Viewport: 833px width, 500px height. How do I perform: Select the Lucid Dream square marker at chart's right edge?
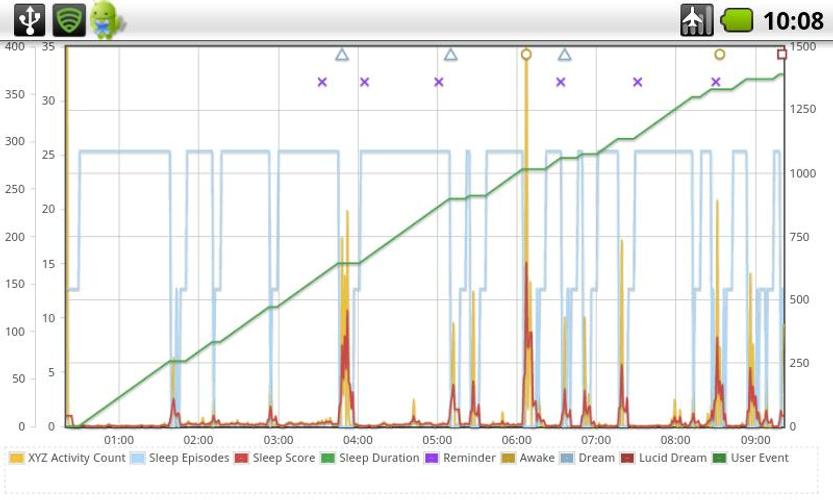pyautogui.click(x=782, y=54)
